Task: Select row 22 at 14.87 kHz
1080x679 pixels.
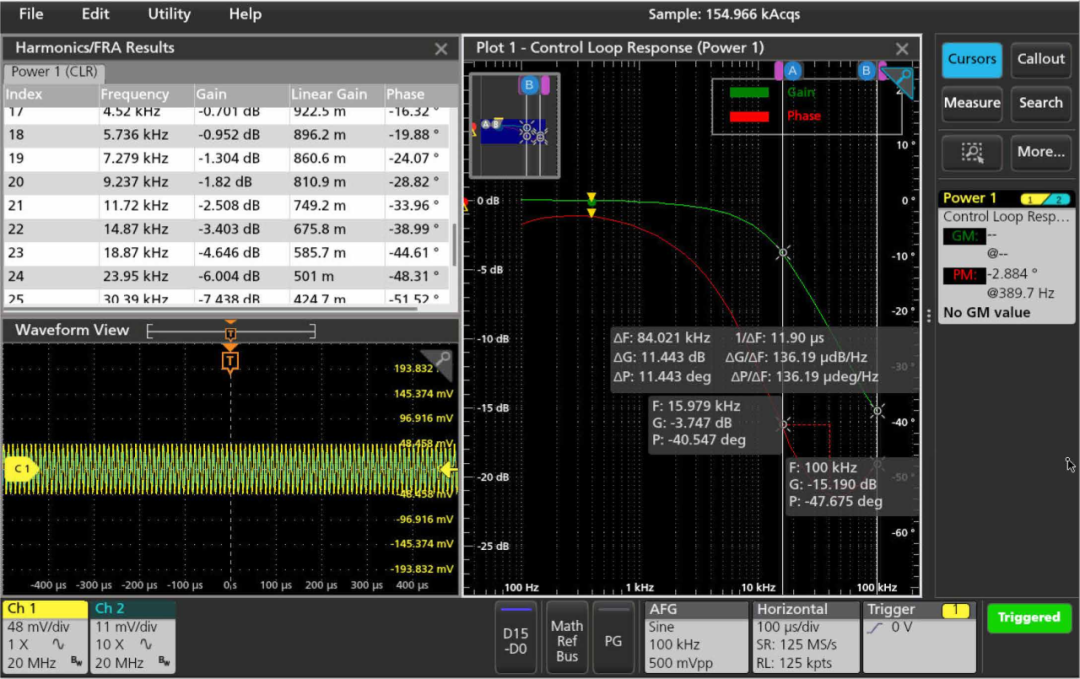Action: coord(228,229)
